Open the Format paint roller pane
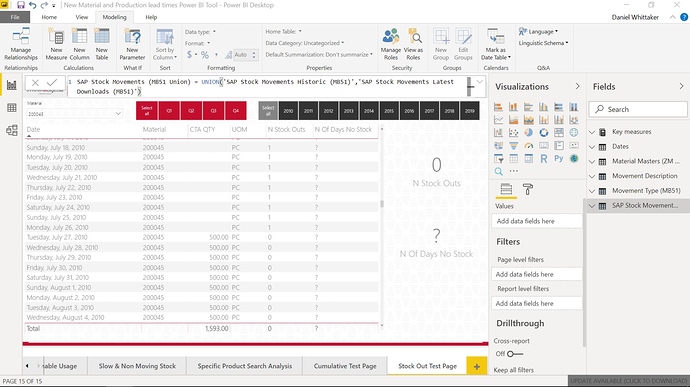 528,189
